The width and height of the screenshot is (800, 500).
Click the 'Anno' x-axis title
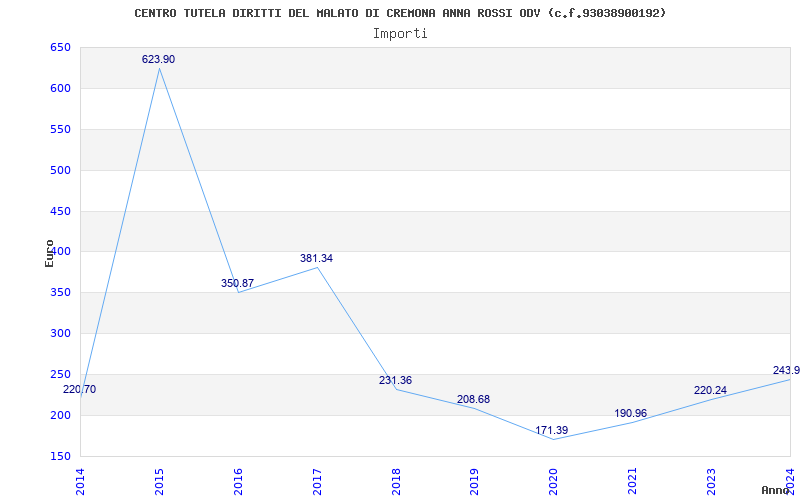coord(775,490)
